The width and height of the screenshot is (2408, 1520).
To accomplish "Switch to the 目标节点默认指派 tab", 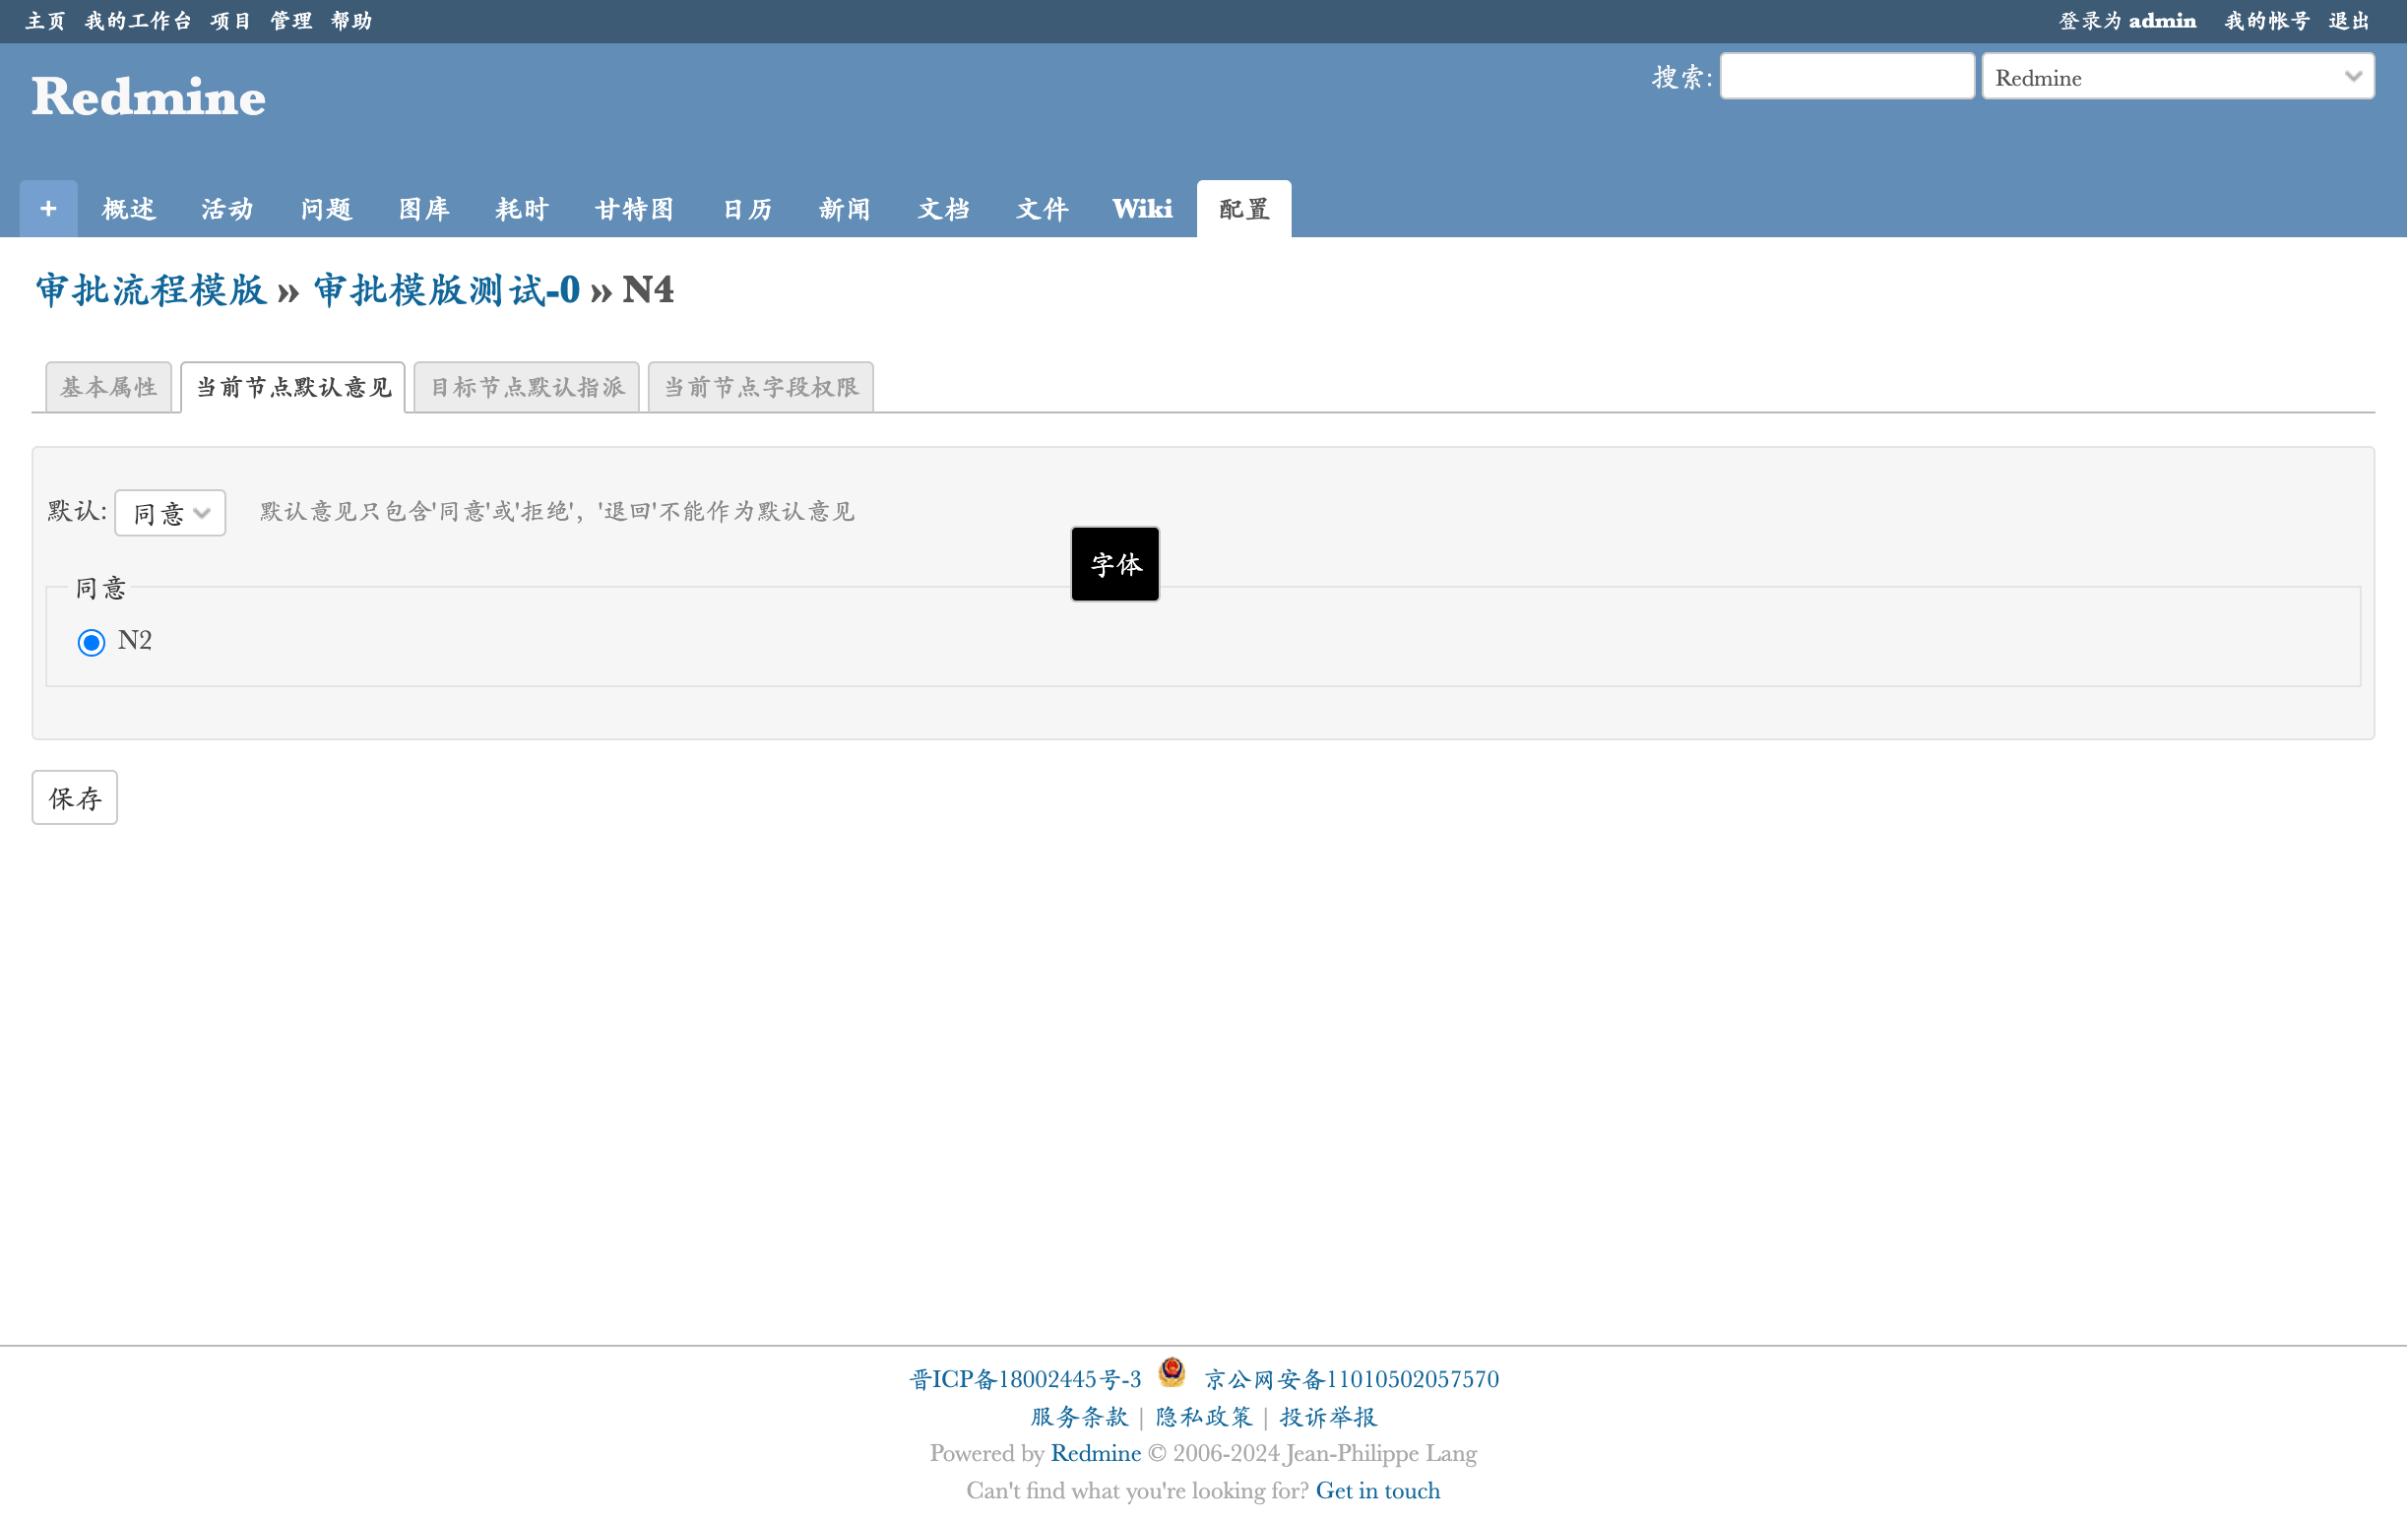I will point(526,387).
